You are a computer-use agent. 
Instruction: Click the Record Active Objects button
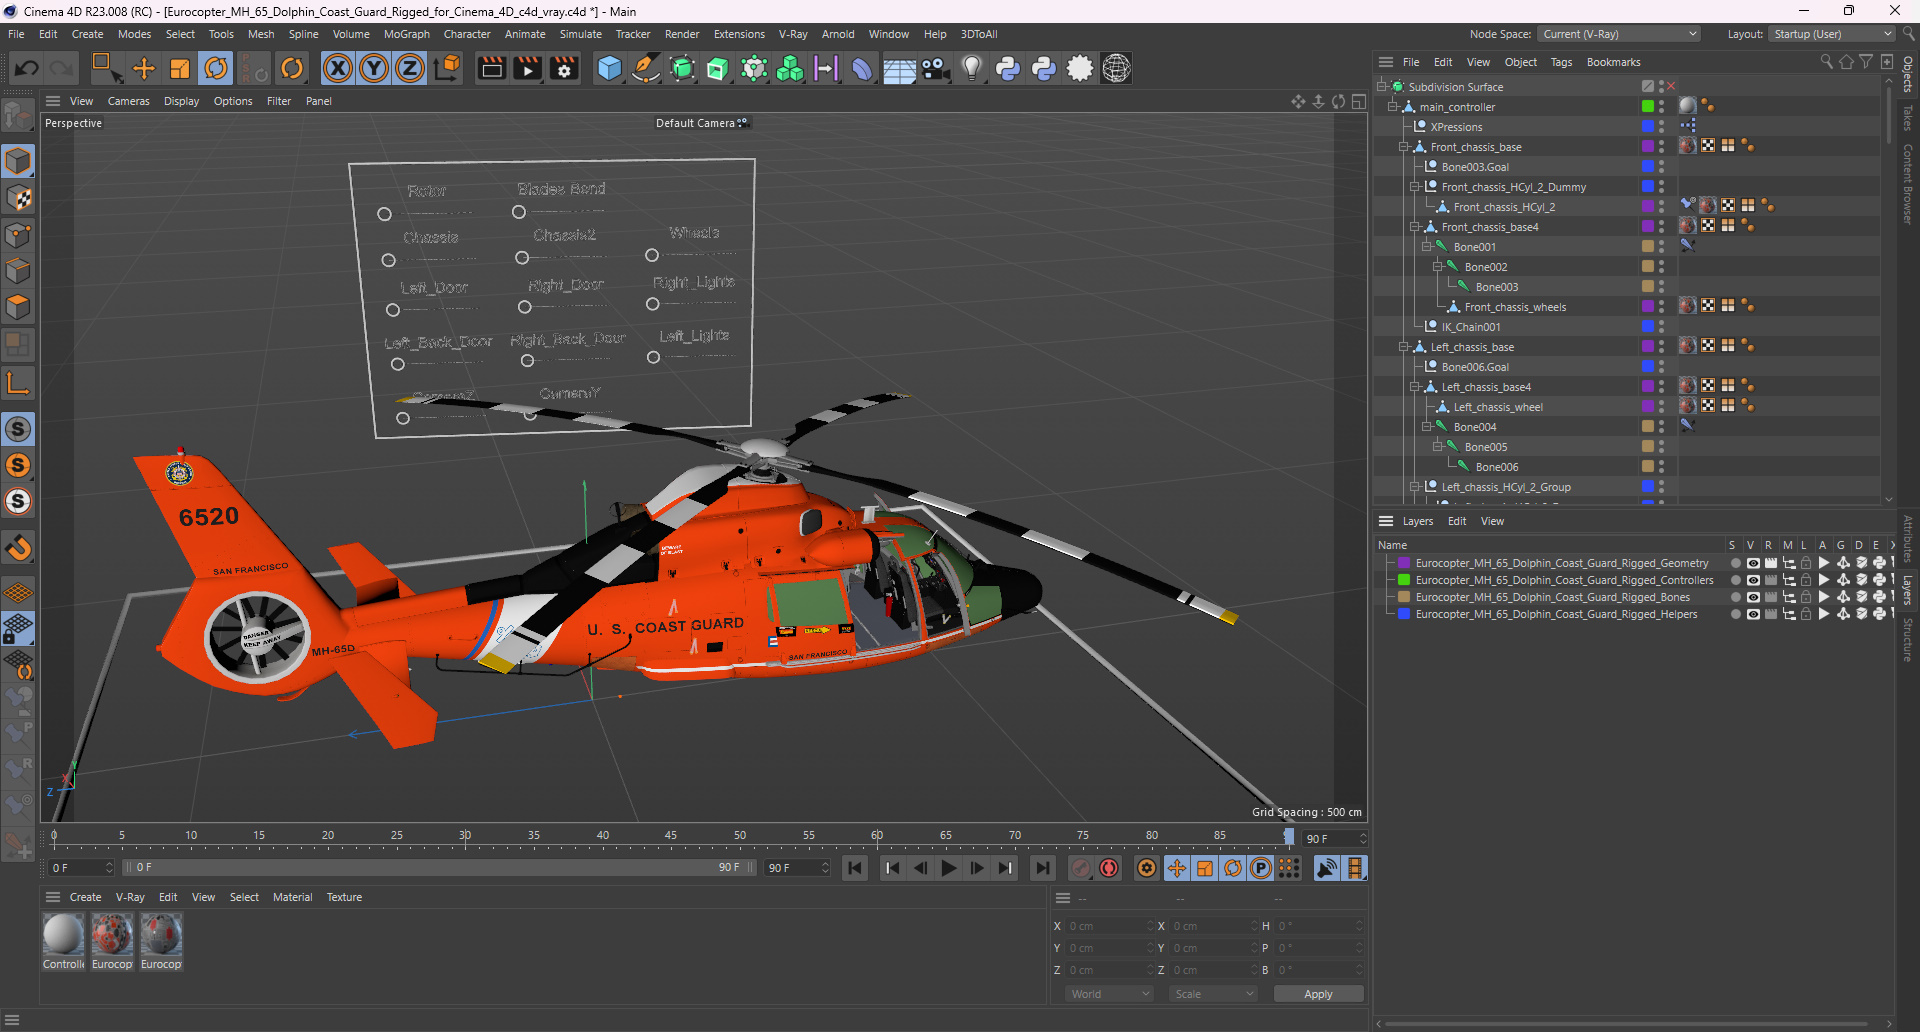[1081, 868]
